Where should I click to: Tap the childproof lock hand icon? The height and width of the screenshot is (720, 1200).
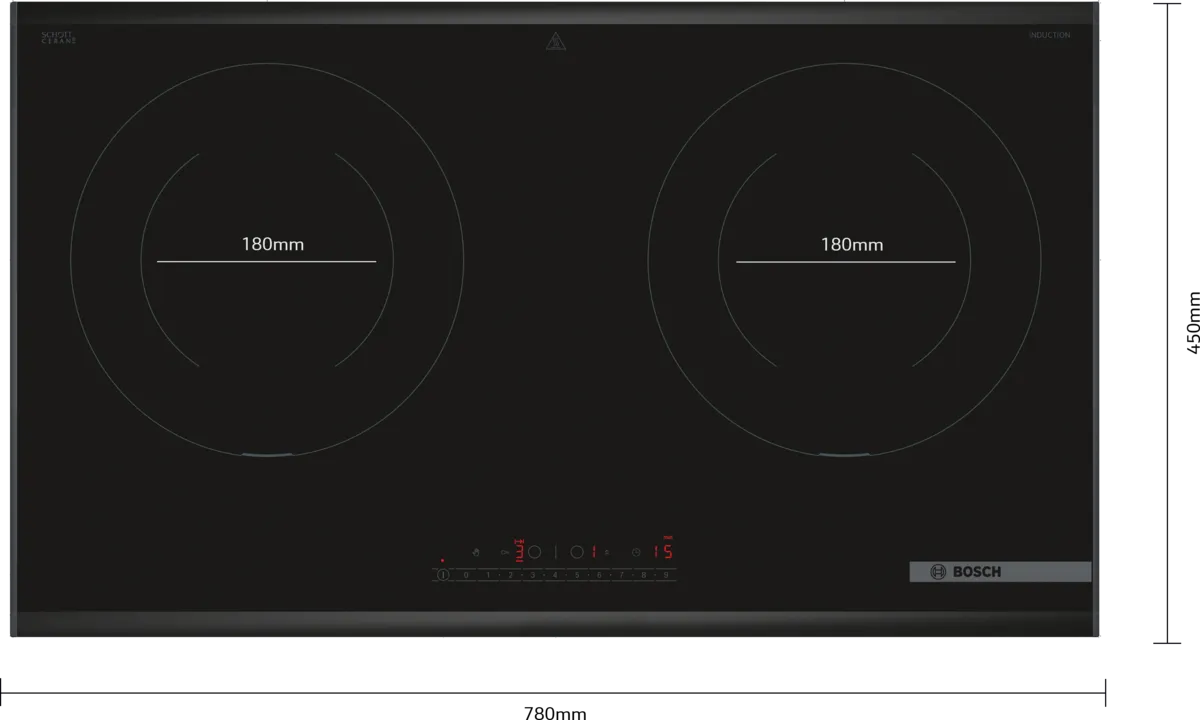point(476,552)
